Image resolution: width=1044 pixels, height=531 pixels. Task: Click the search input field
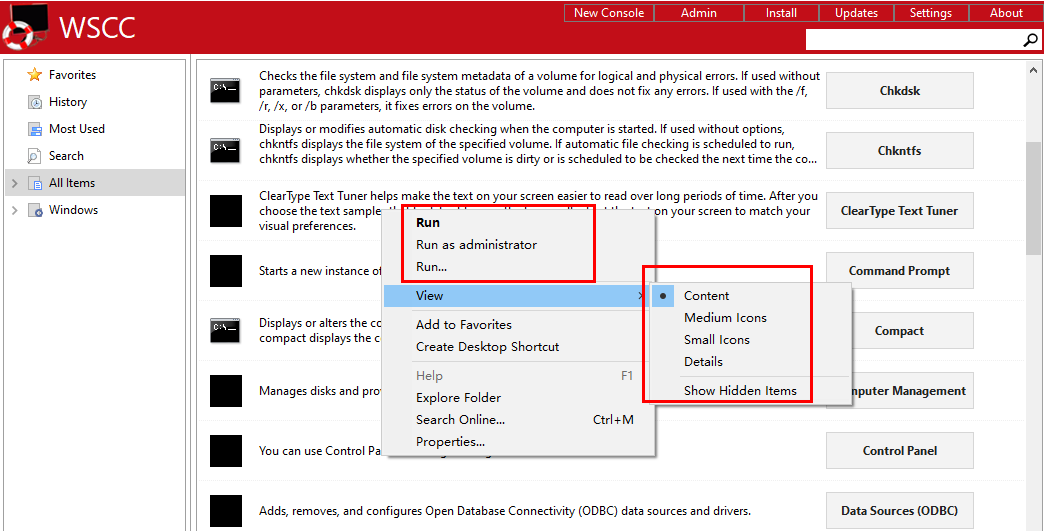(914, 40)
